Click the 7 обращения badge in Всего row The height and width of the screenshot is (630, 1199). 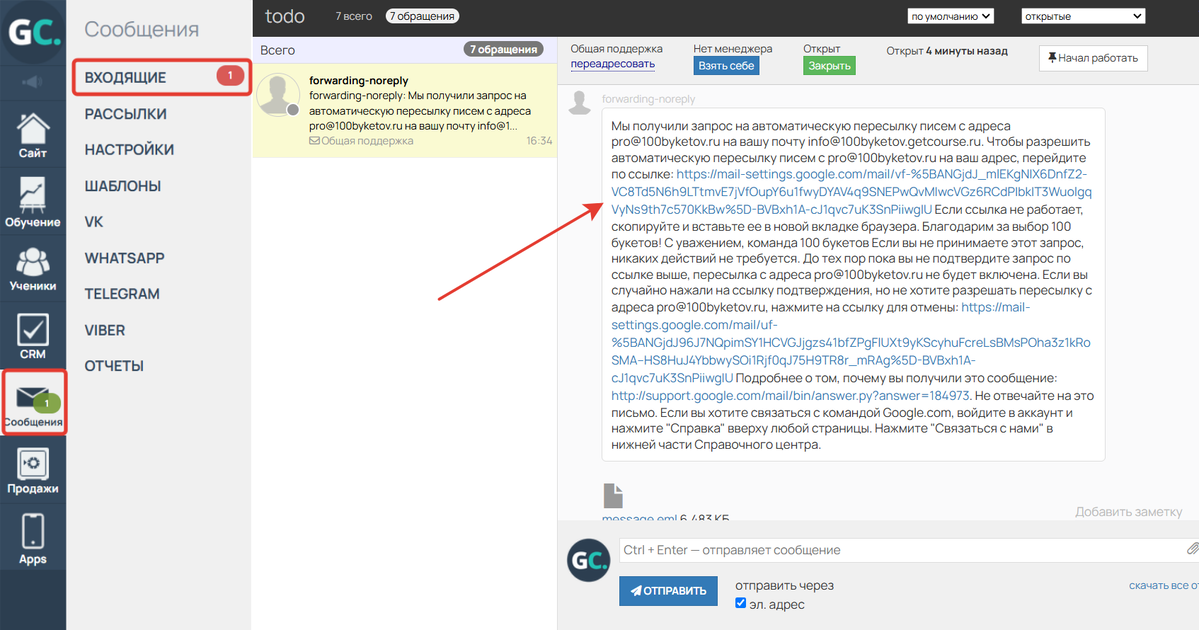point(503,50)
